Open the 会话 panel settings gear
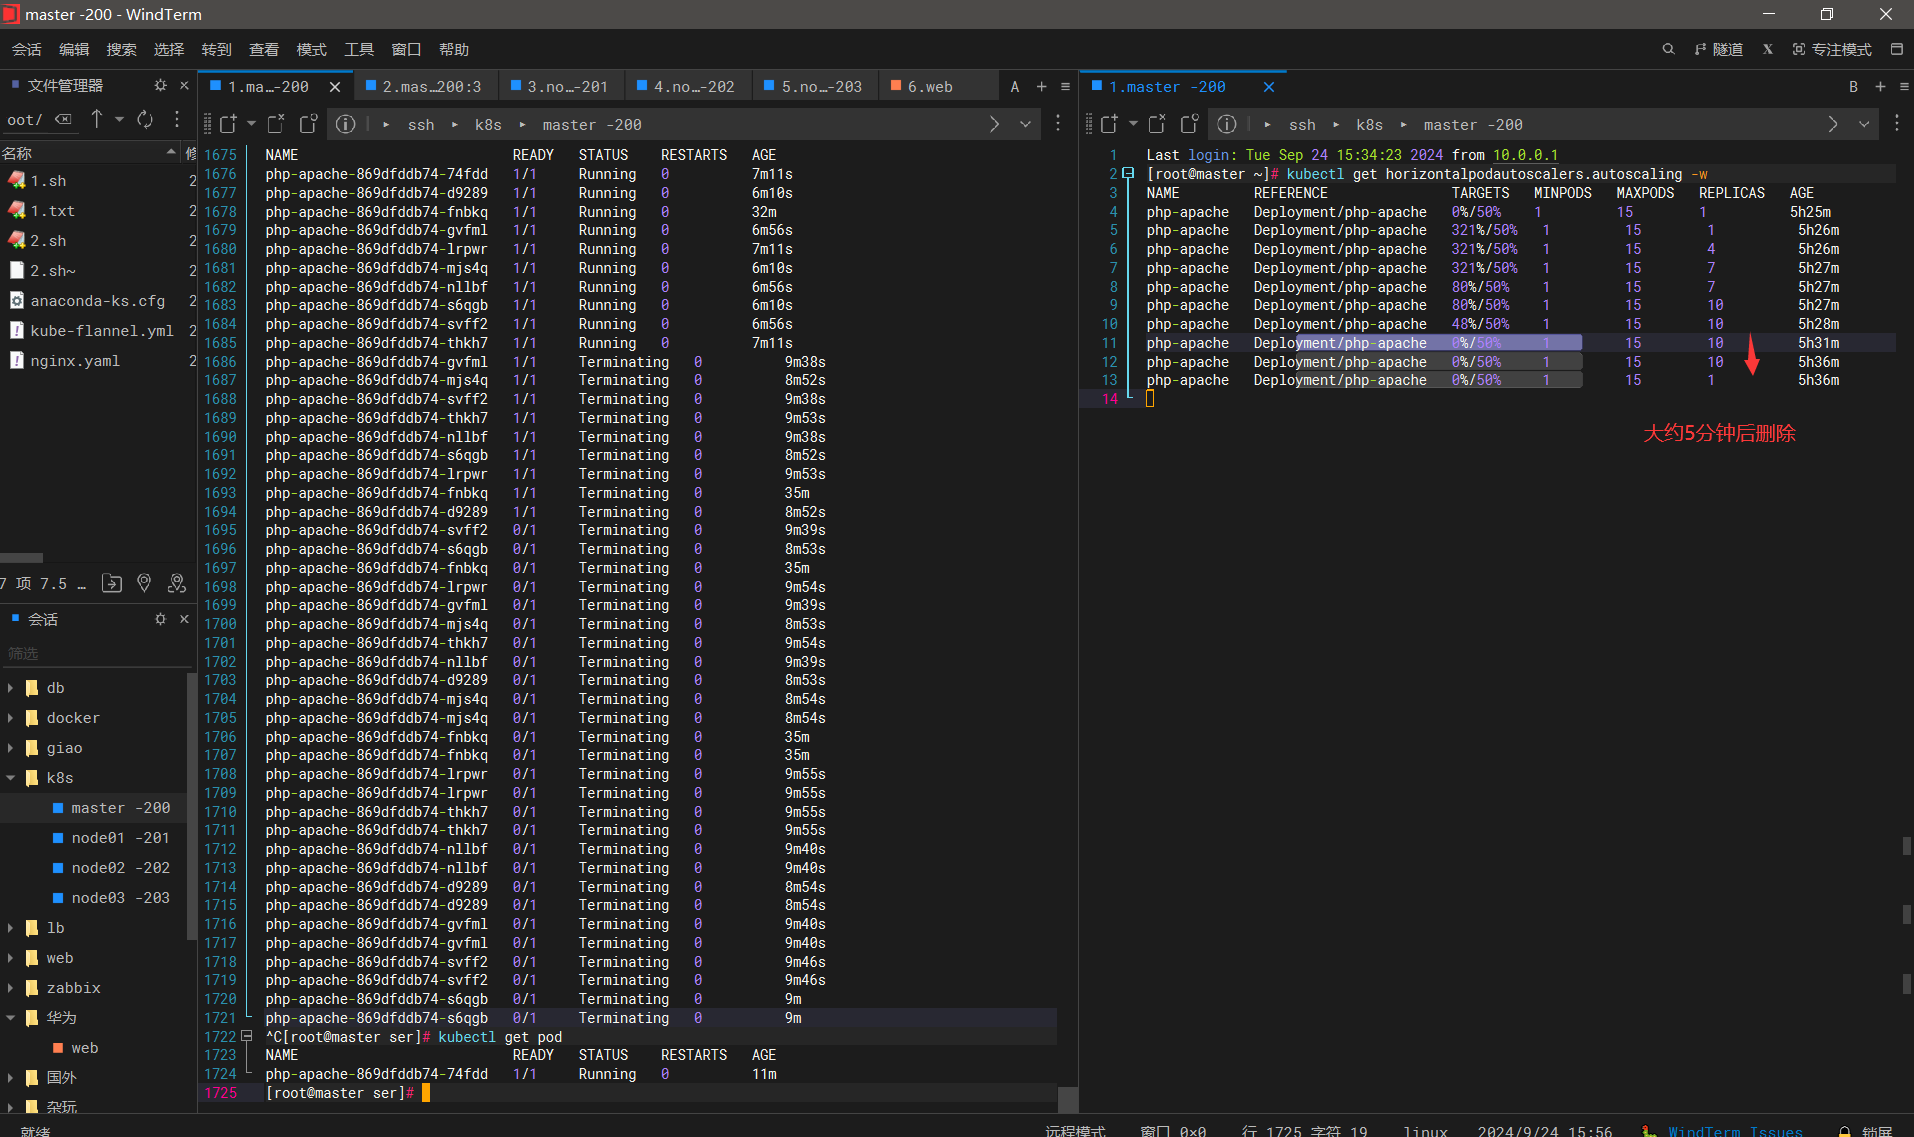The height and width of the screenshot is (1137, 1914). coord(160,619)
